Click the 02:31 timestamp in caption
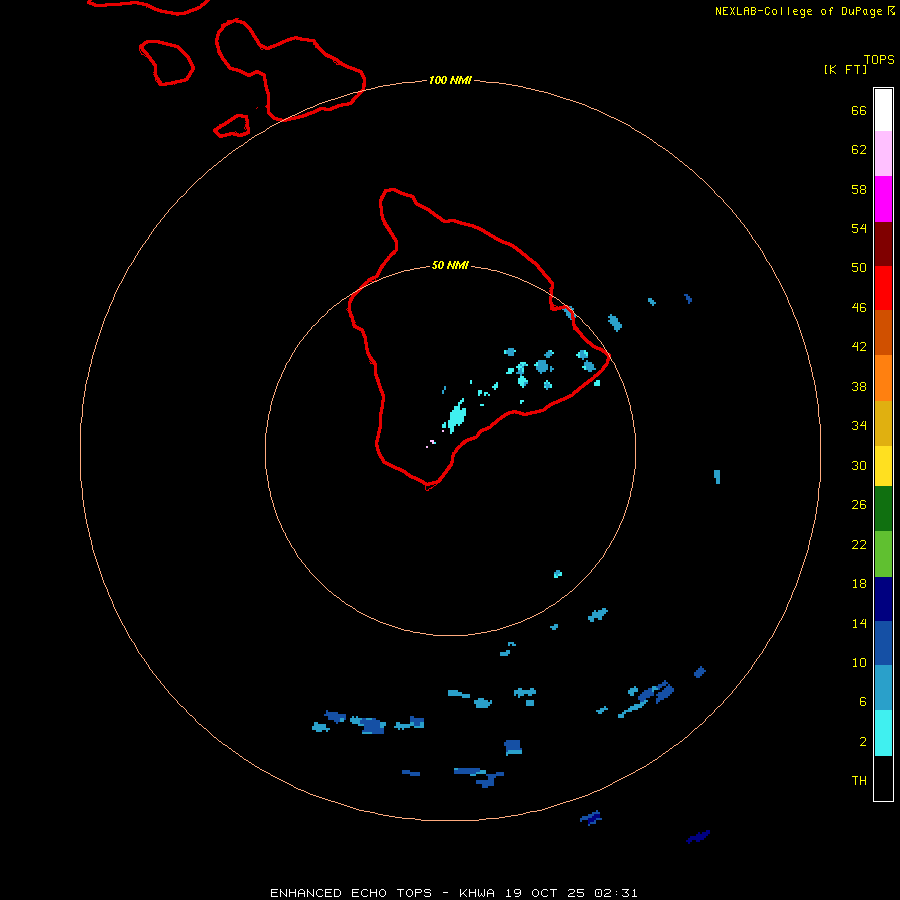Screen dimensions: 900x900 coord(615,893)
